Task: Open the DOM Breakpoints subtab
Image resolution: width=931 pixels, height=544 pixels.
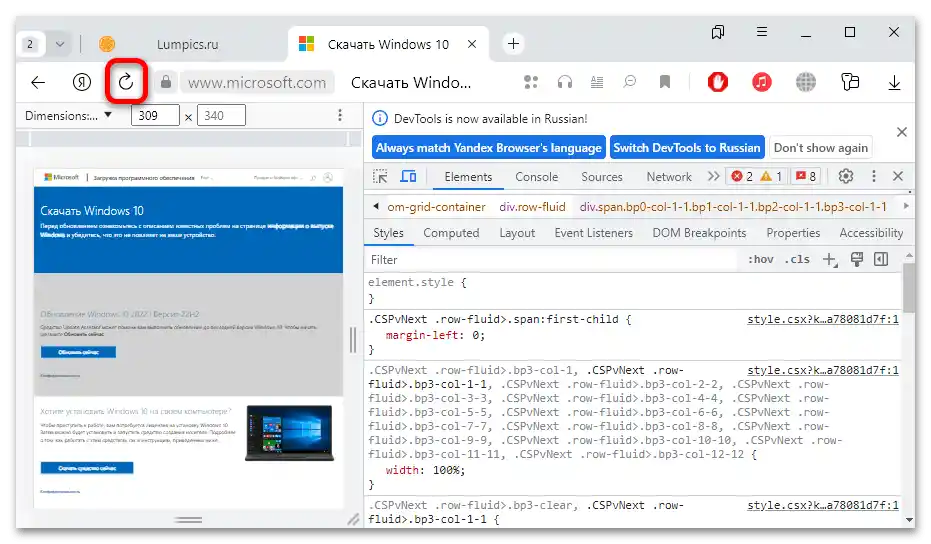Action: tap(699, 233)
